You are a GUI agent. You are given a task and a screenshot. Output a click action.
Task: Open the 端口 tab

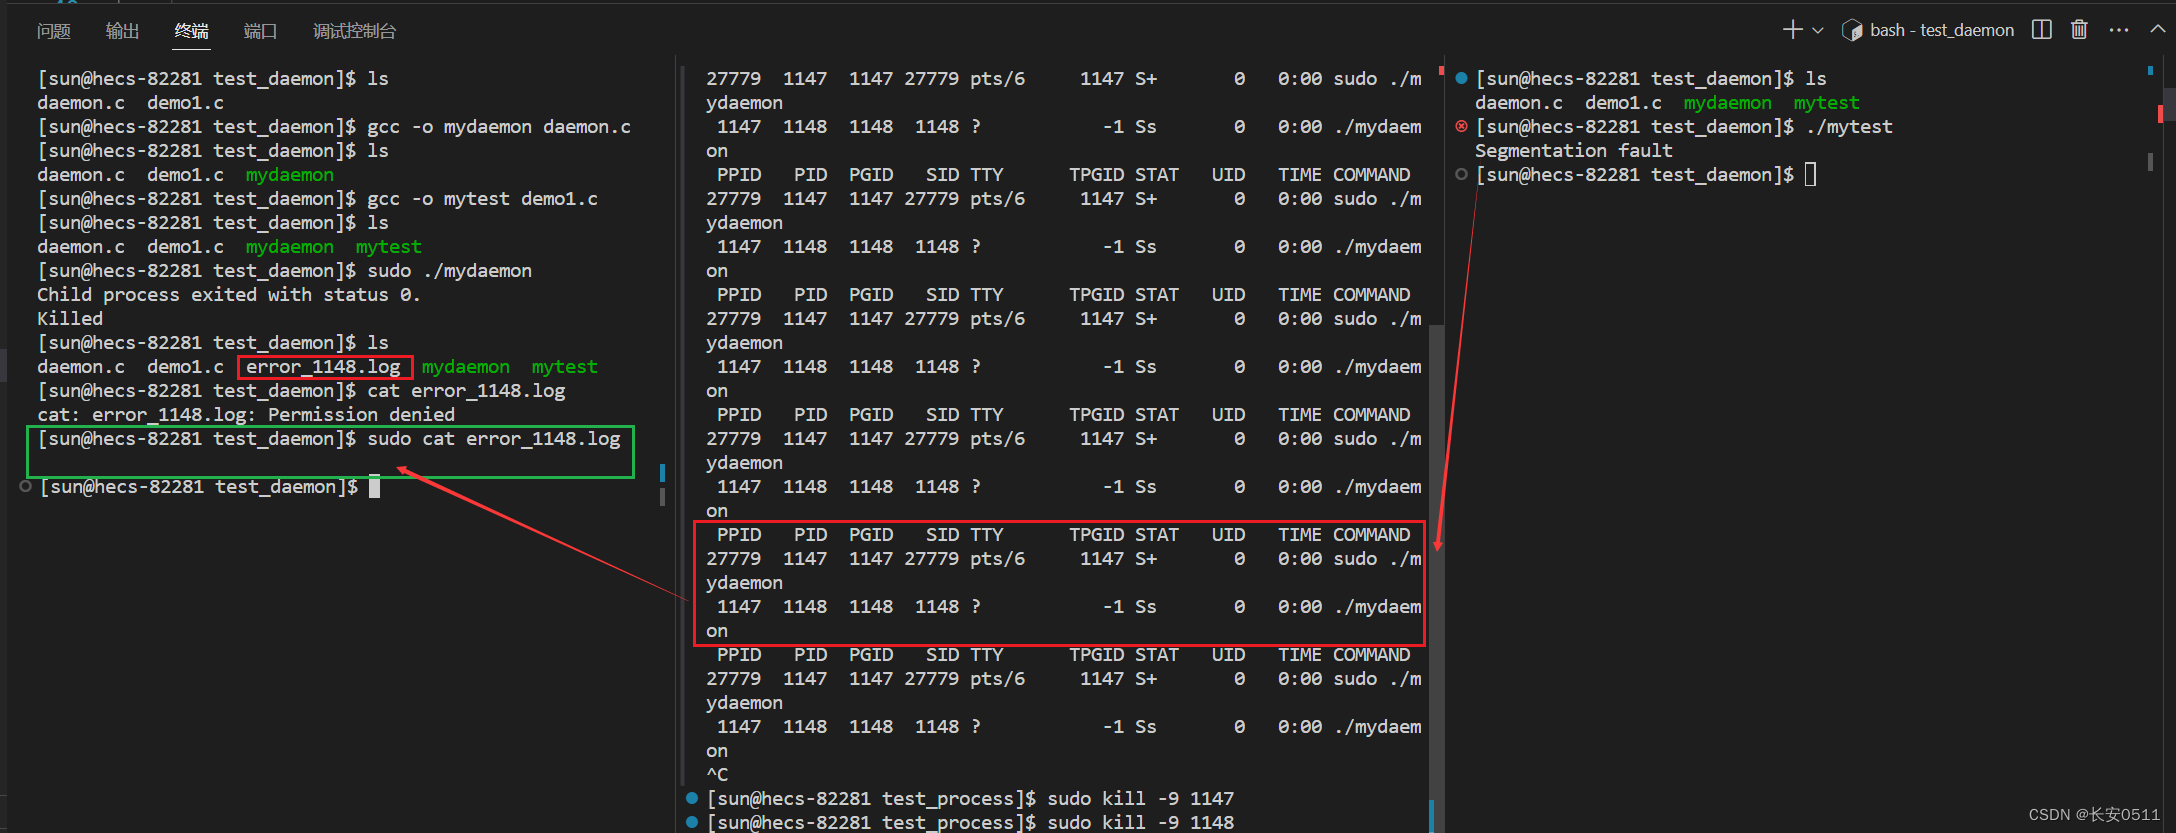pos(260,31)
